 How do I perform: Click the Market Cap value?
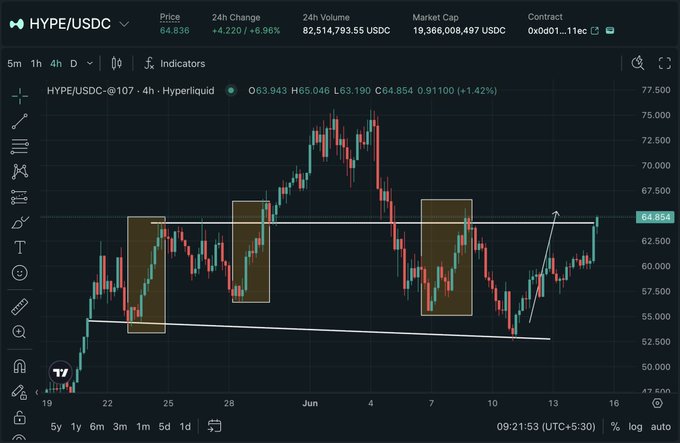click(459, 31)
